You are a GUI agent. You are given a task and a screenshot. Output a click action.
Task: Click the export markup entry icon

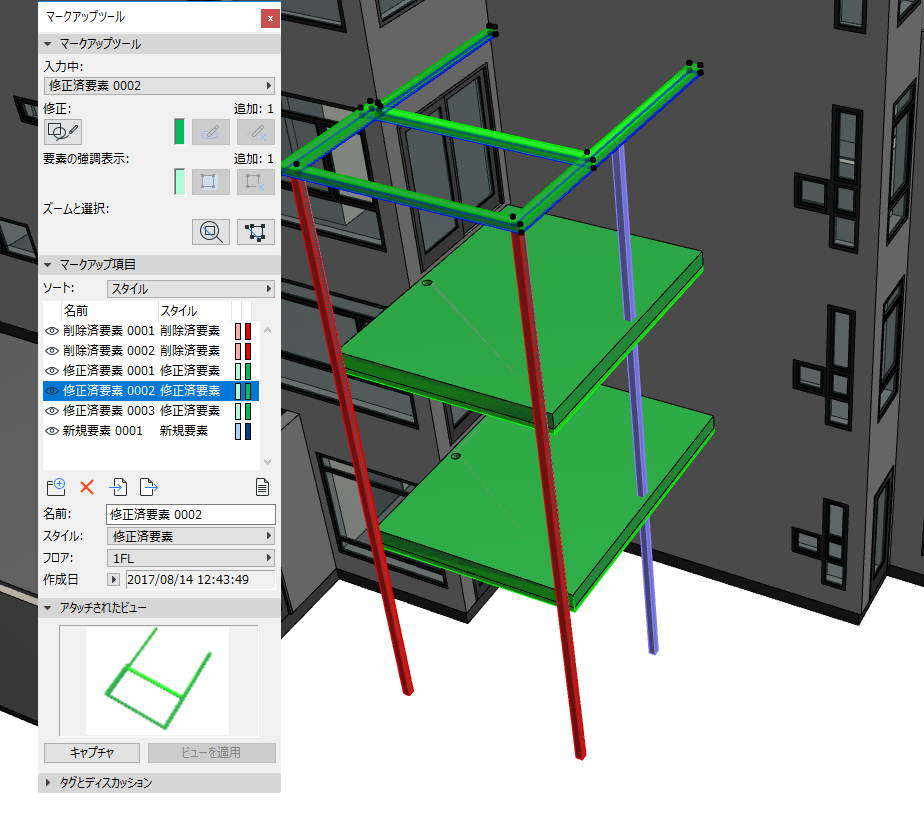point(148,487)
